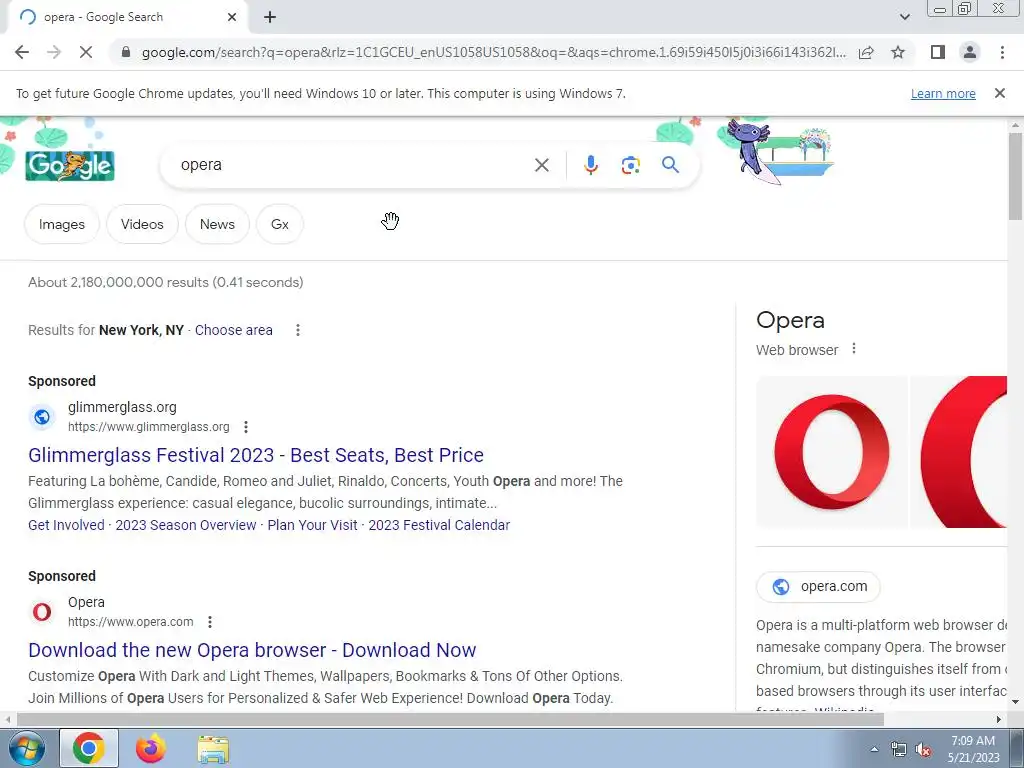Open new tab with plus button

[270, 18]
